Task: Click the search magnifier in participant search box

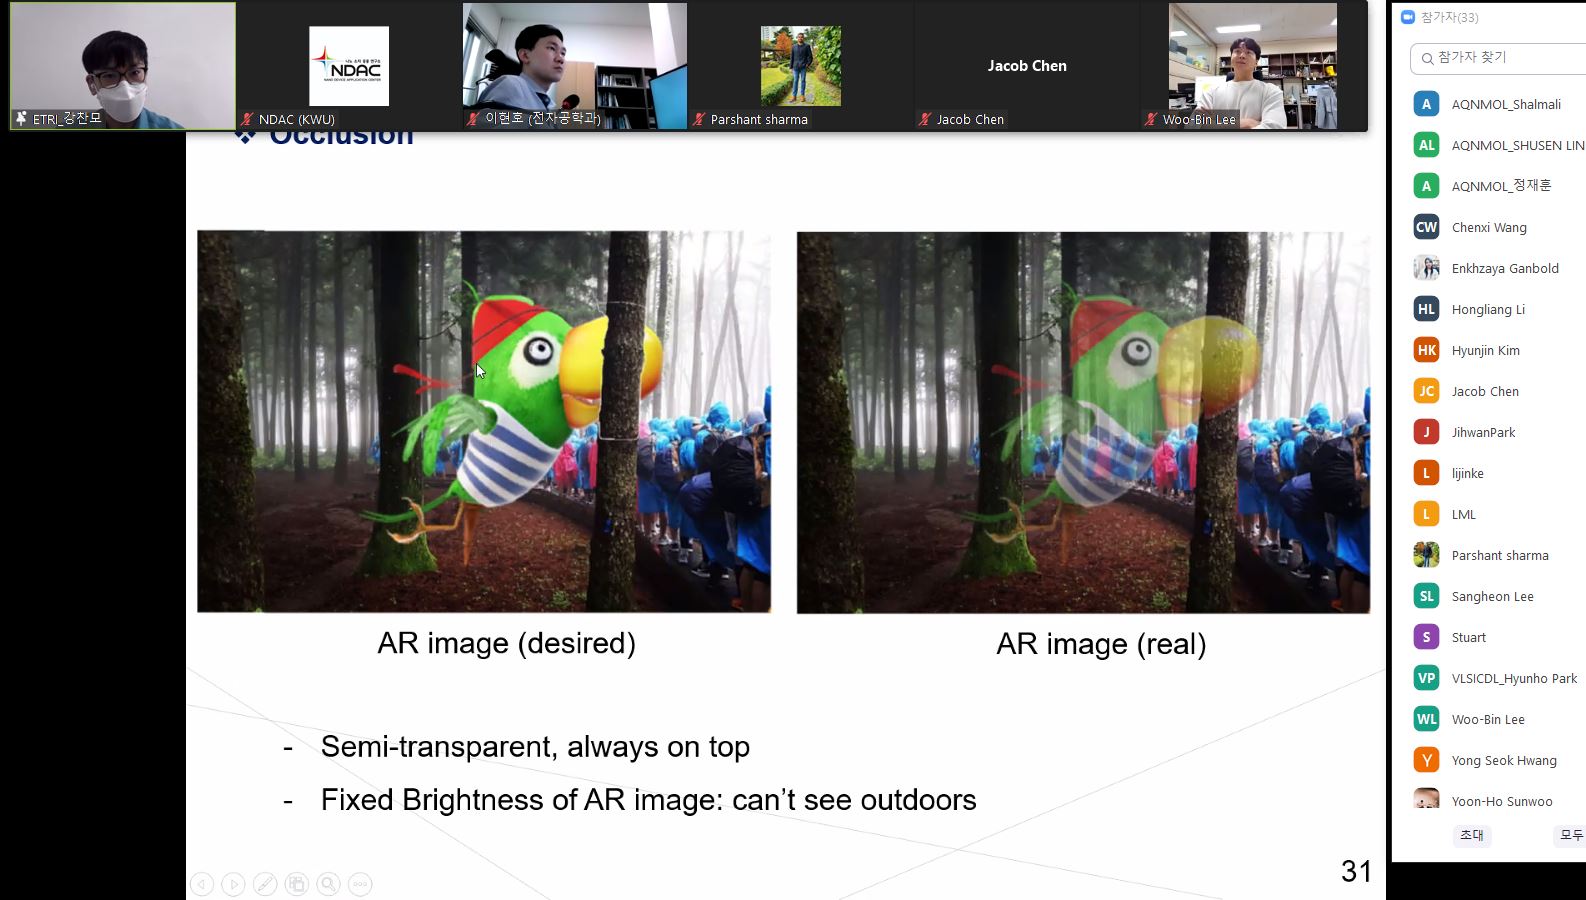Action: pos(1427,59)
